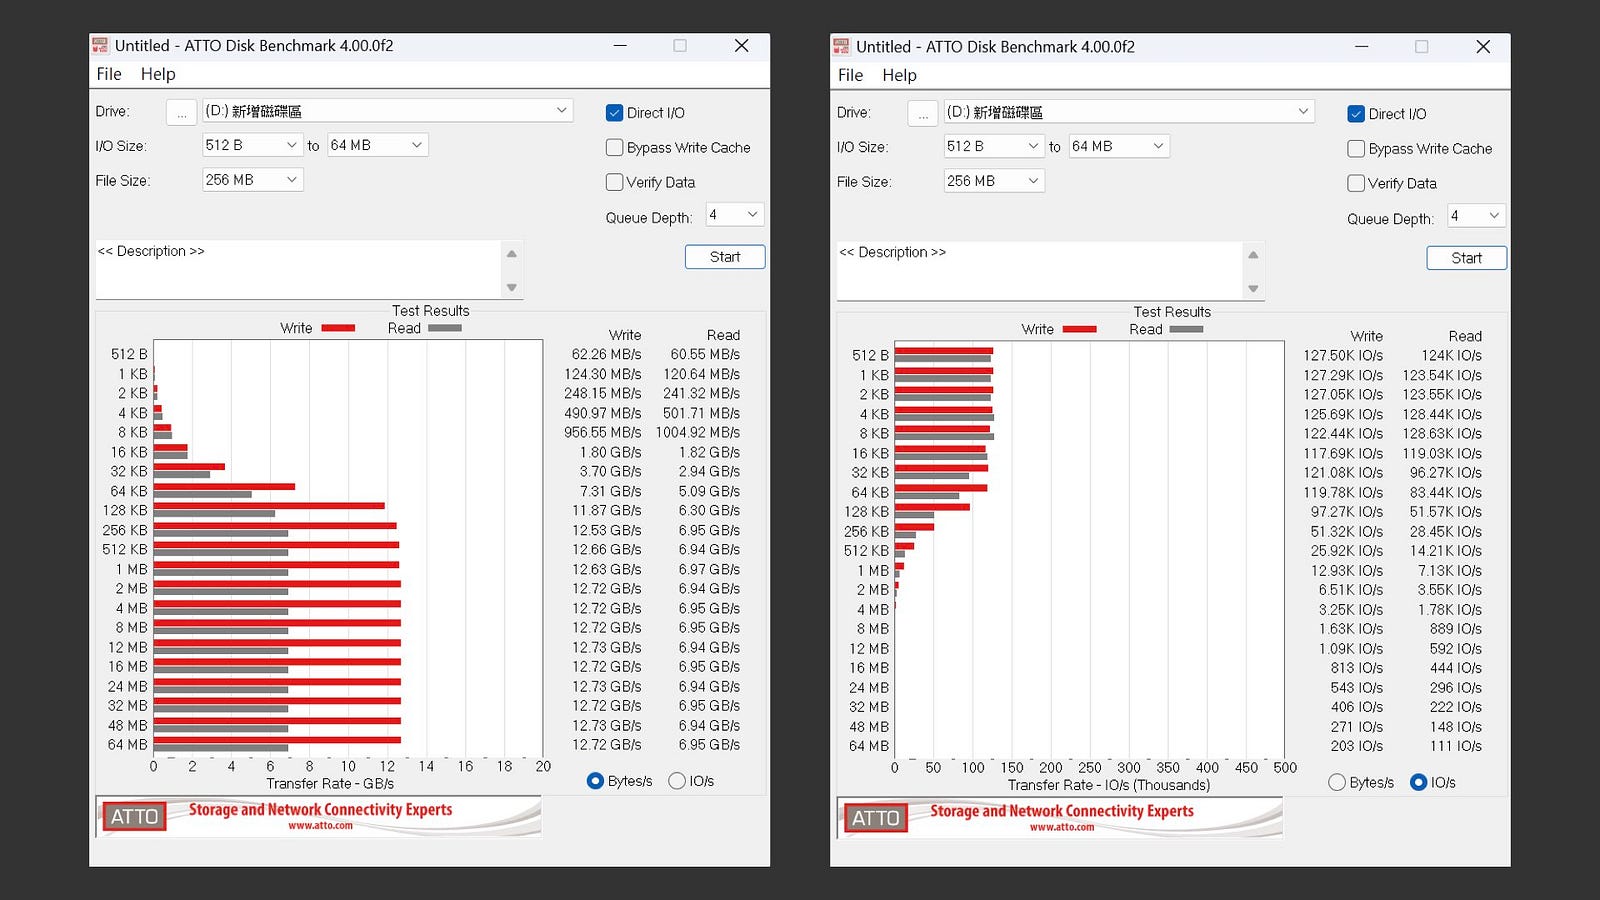The height and width of the screenshot is (900, 1600).
Task: Click the ATTO logo banner in right window
Action: pos(1060,817)
